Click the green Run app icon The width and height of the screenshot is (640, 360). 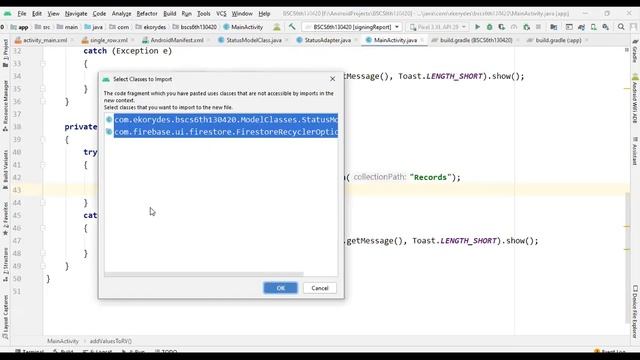[477, 27]
